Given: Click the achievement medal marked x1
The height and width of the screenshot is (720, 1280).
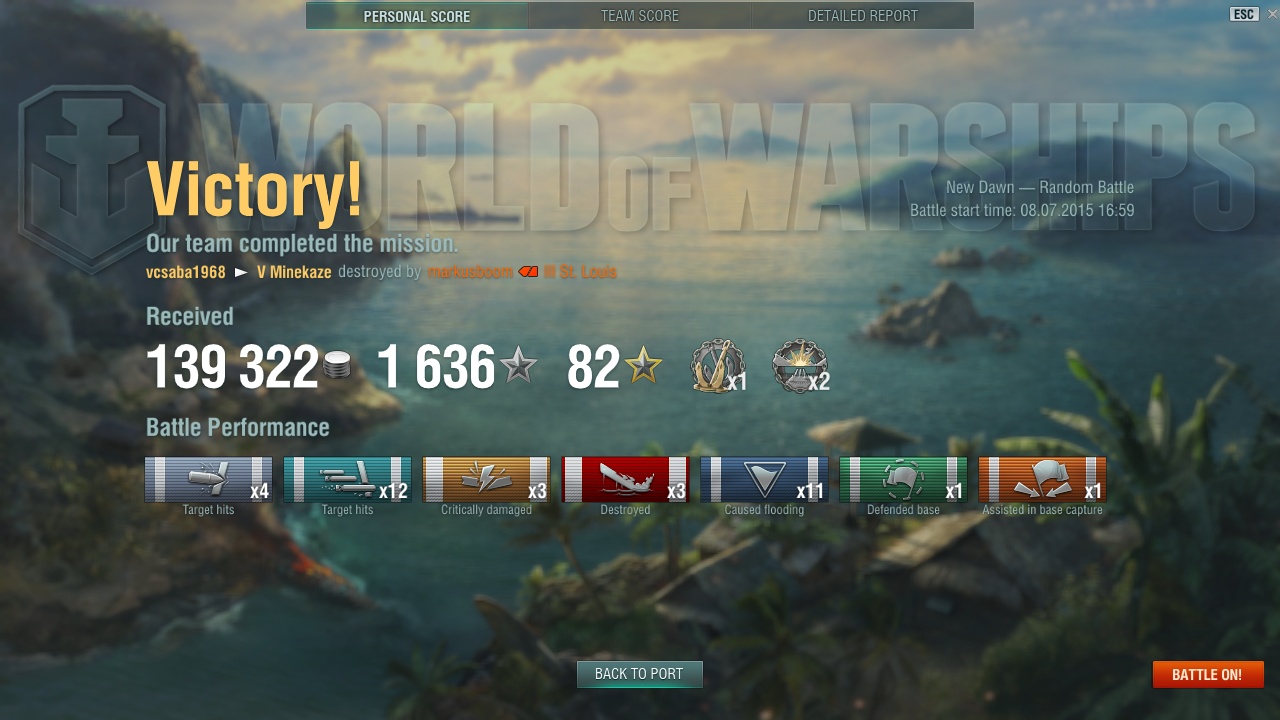Looking at the screenshot, I should (718, 366).
